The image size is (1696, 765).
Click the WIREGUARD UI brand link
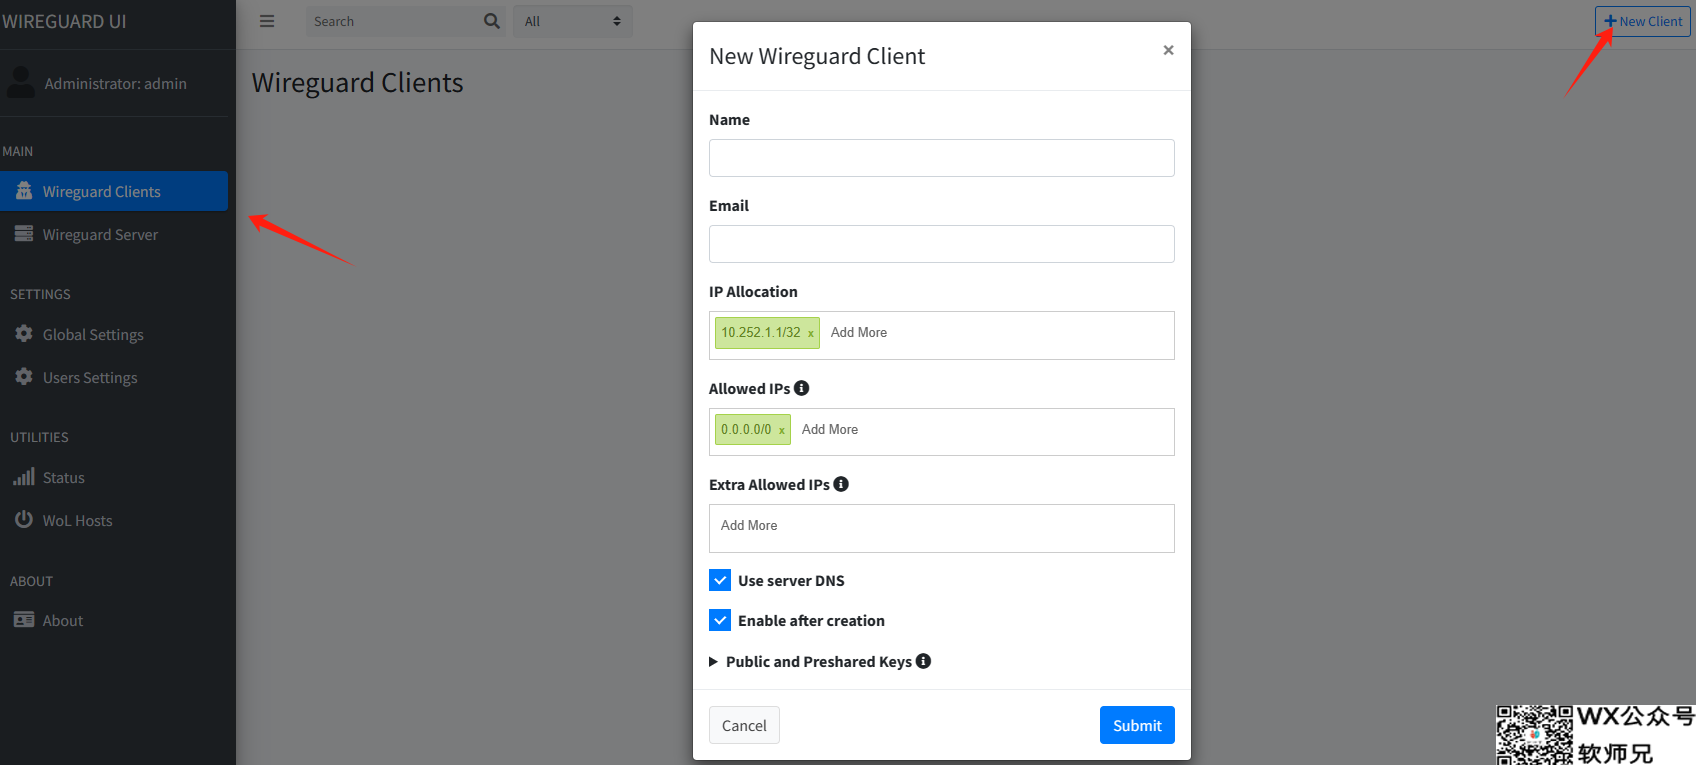[64, 22]
